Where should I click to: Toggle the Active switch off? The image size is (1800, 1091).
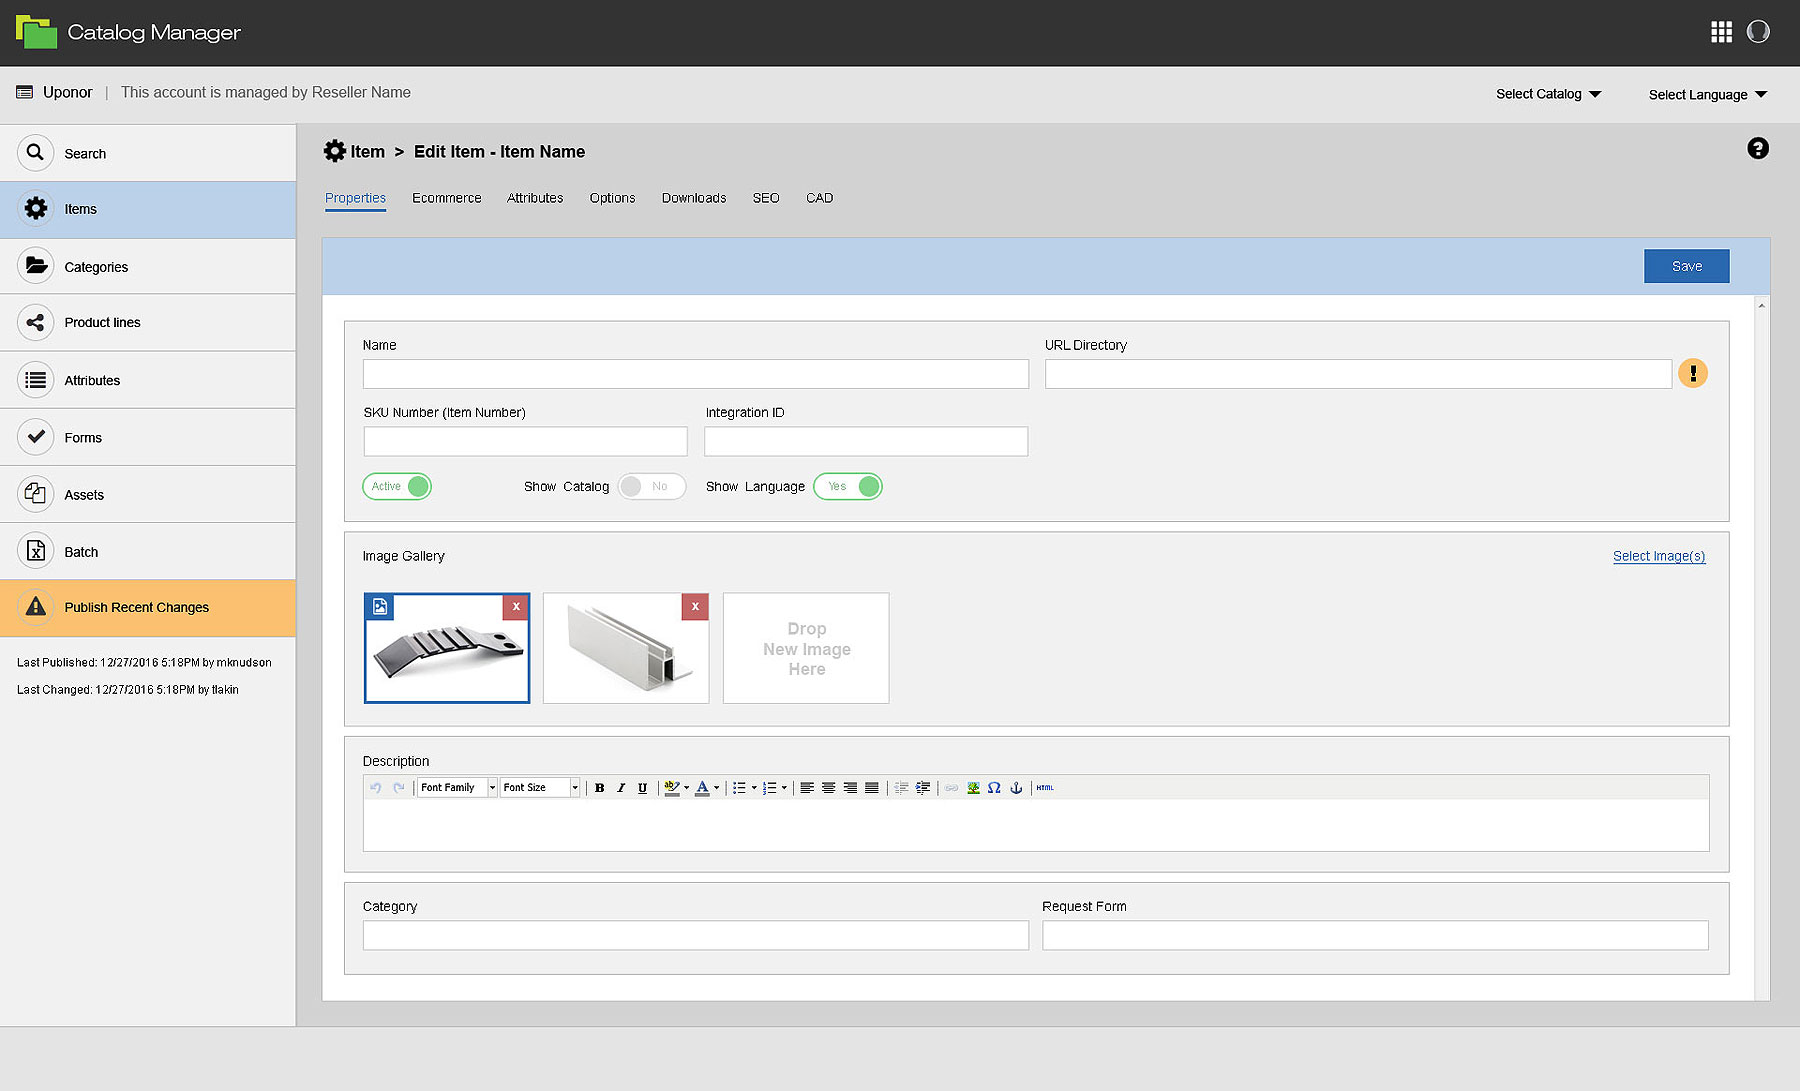coord(397,486)
